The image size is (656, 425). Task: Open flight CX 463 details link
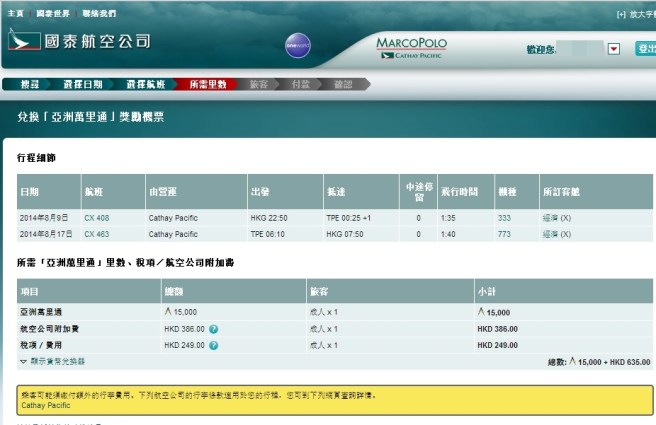click(x=97, y=234)
